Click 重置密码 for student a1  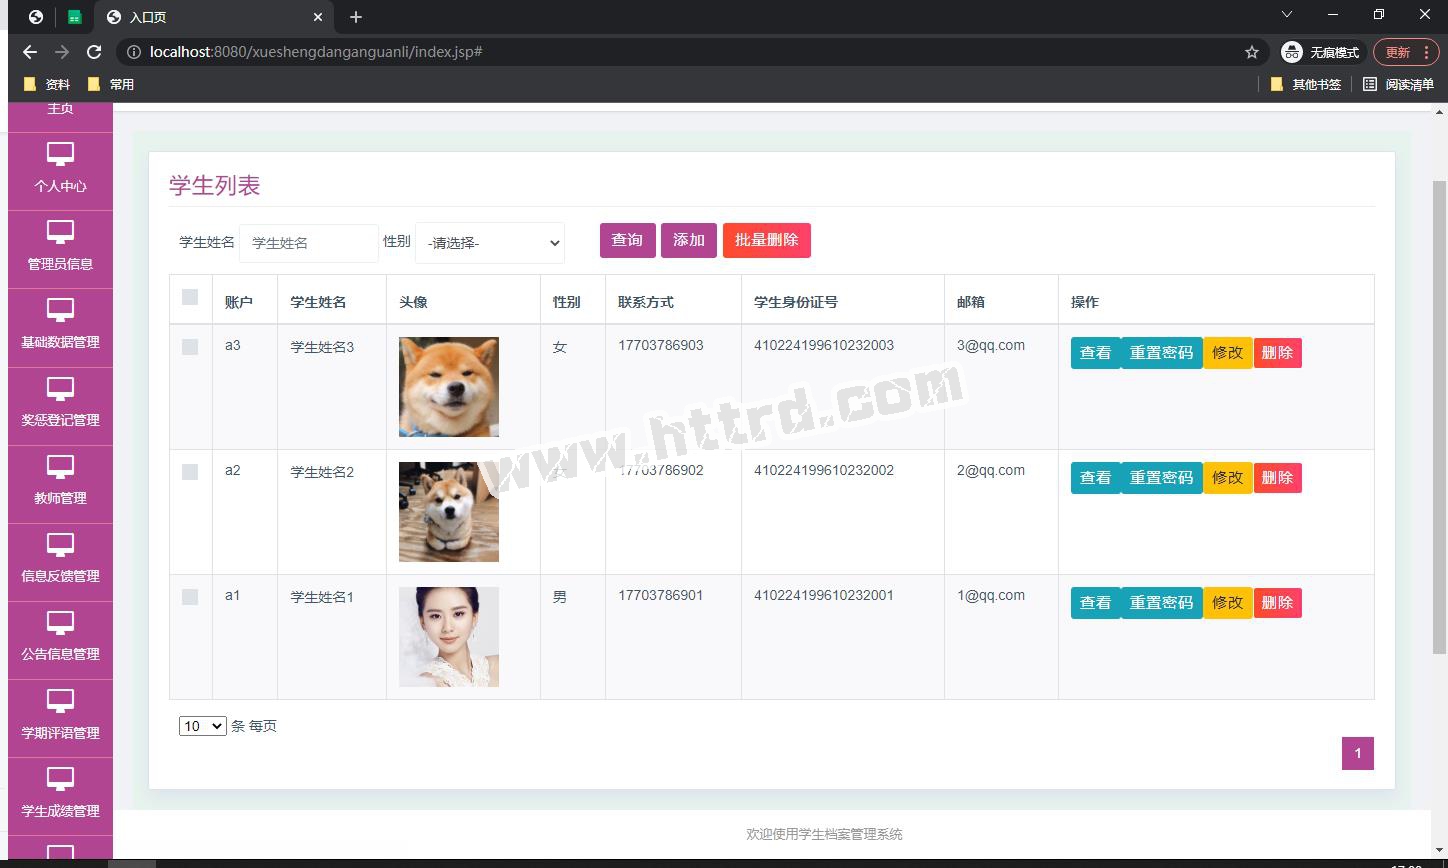point(1161,603)
